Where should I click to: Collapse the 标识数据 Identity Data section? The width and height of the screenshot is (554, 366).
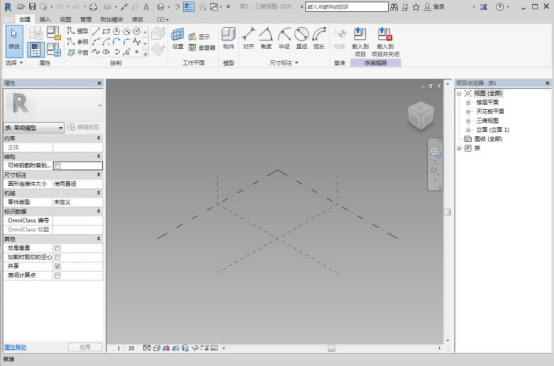pos(99,211)
